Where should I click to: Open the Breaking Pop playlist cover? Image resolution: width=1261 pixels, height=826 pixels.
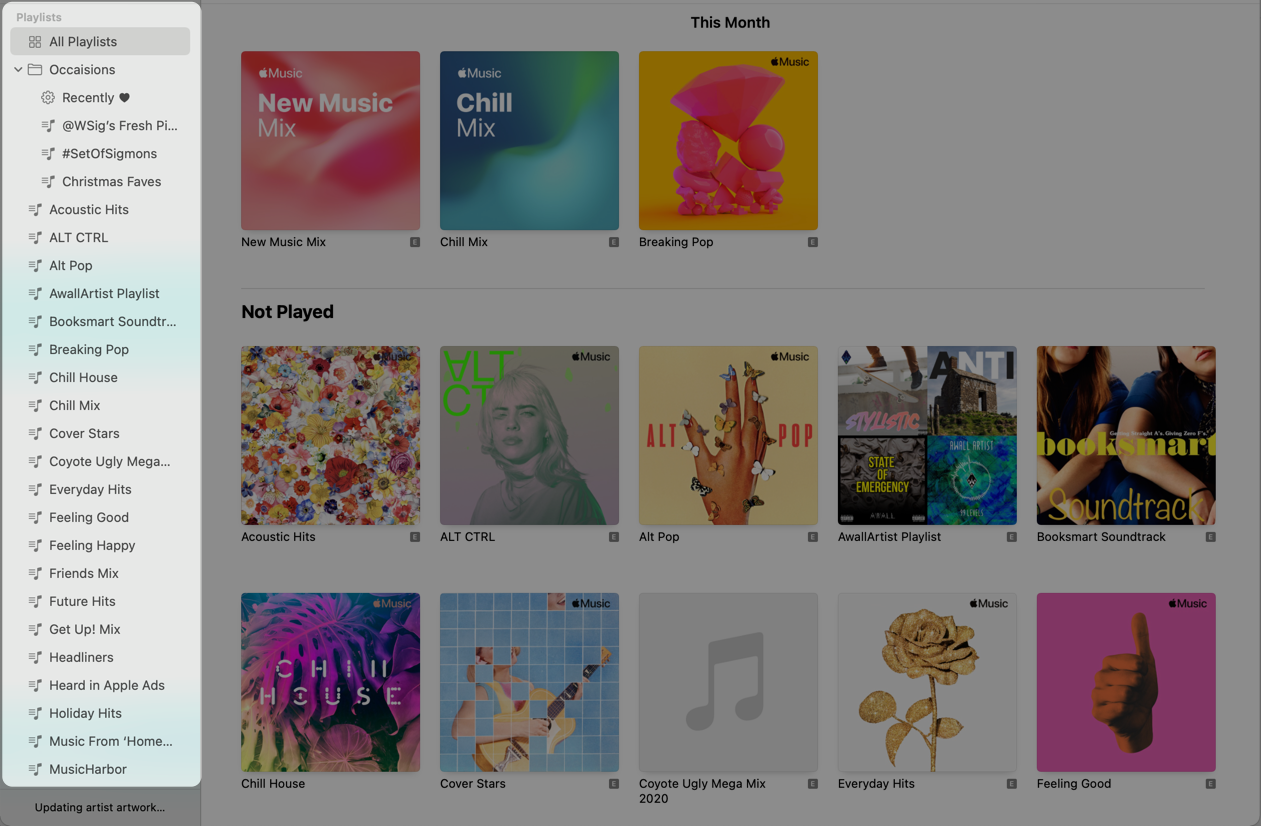728,141
